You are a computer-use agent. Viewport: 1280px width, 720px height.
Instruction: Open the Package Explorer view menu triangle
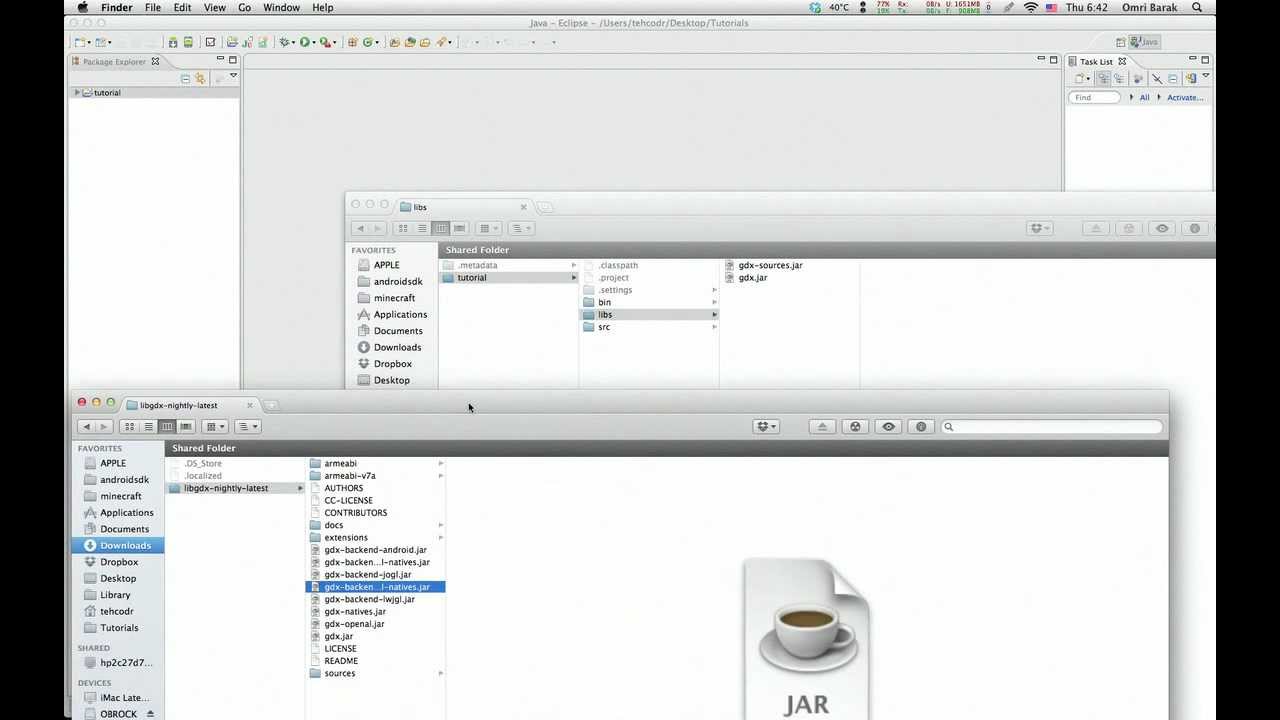[234, 76]
